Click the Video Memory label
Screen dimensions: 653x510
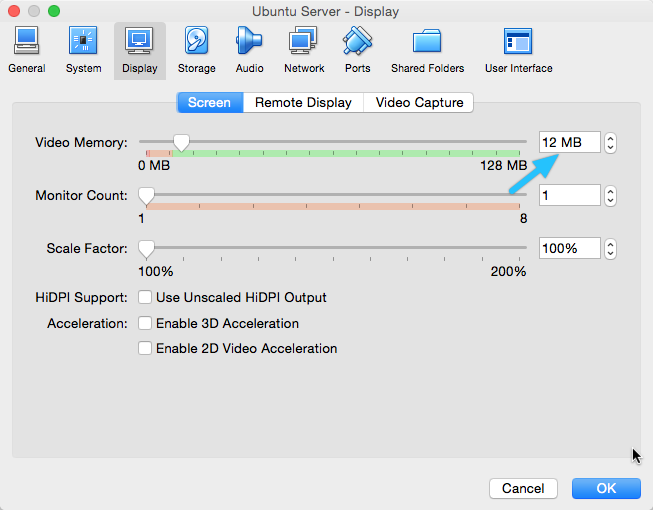point(81,142)
